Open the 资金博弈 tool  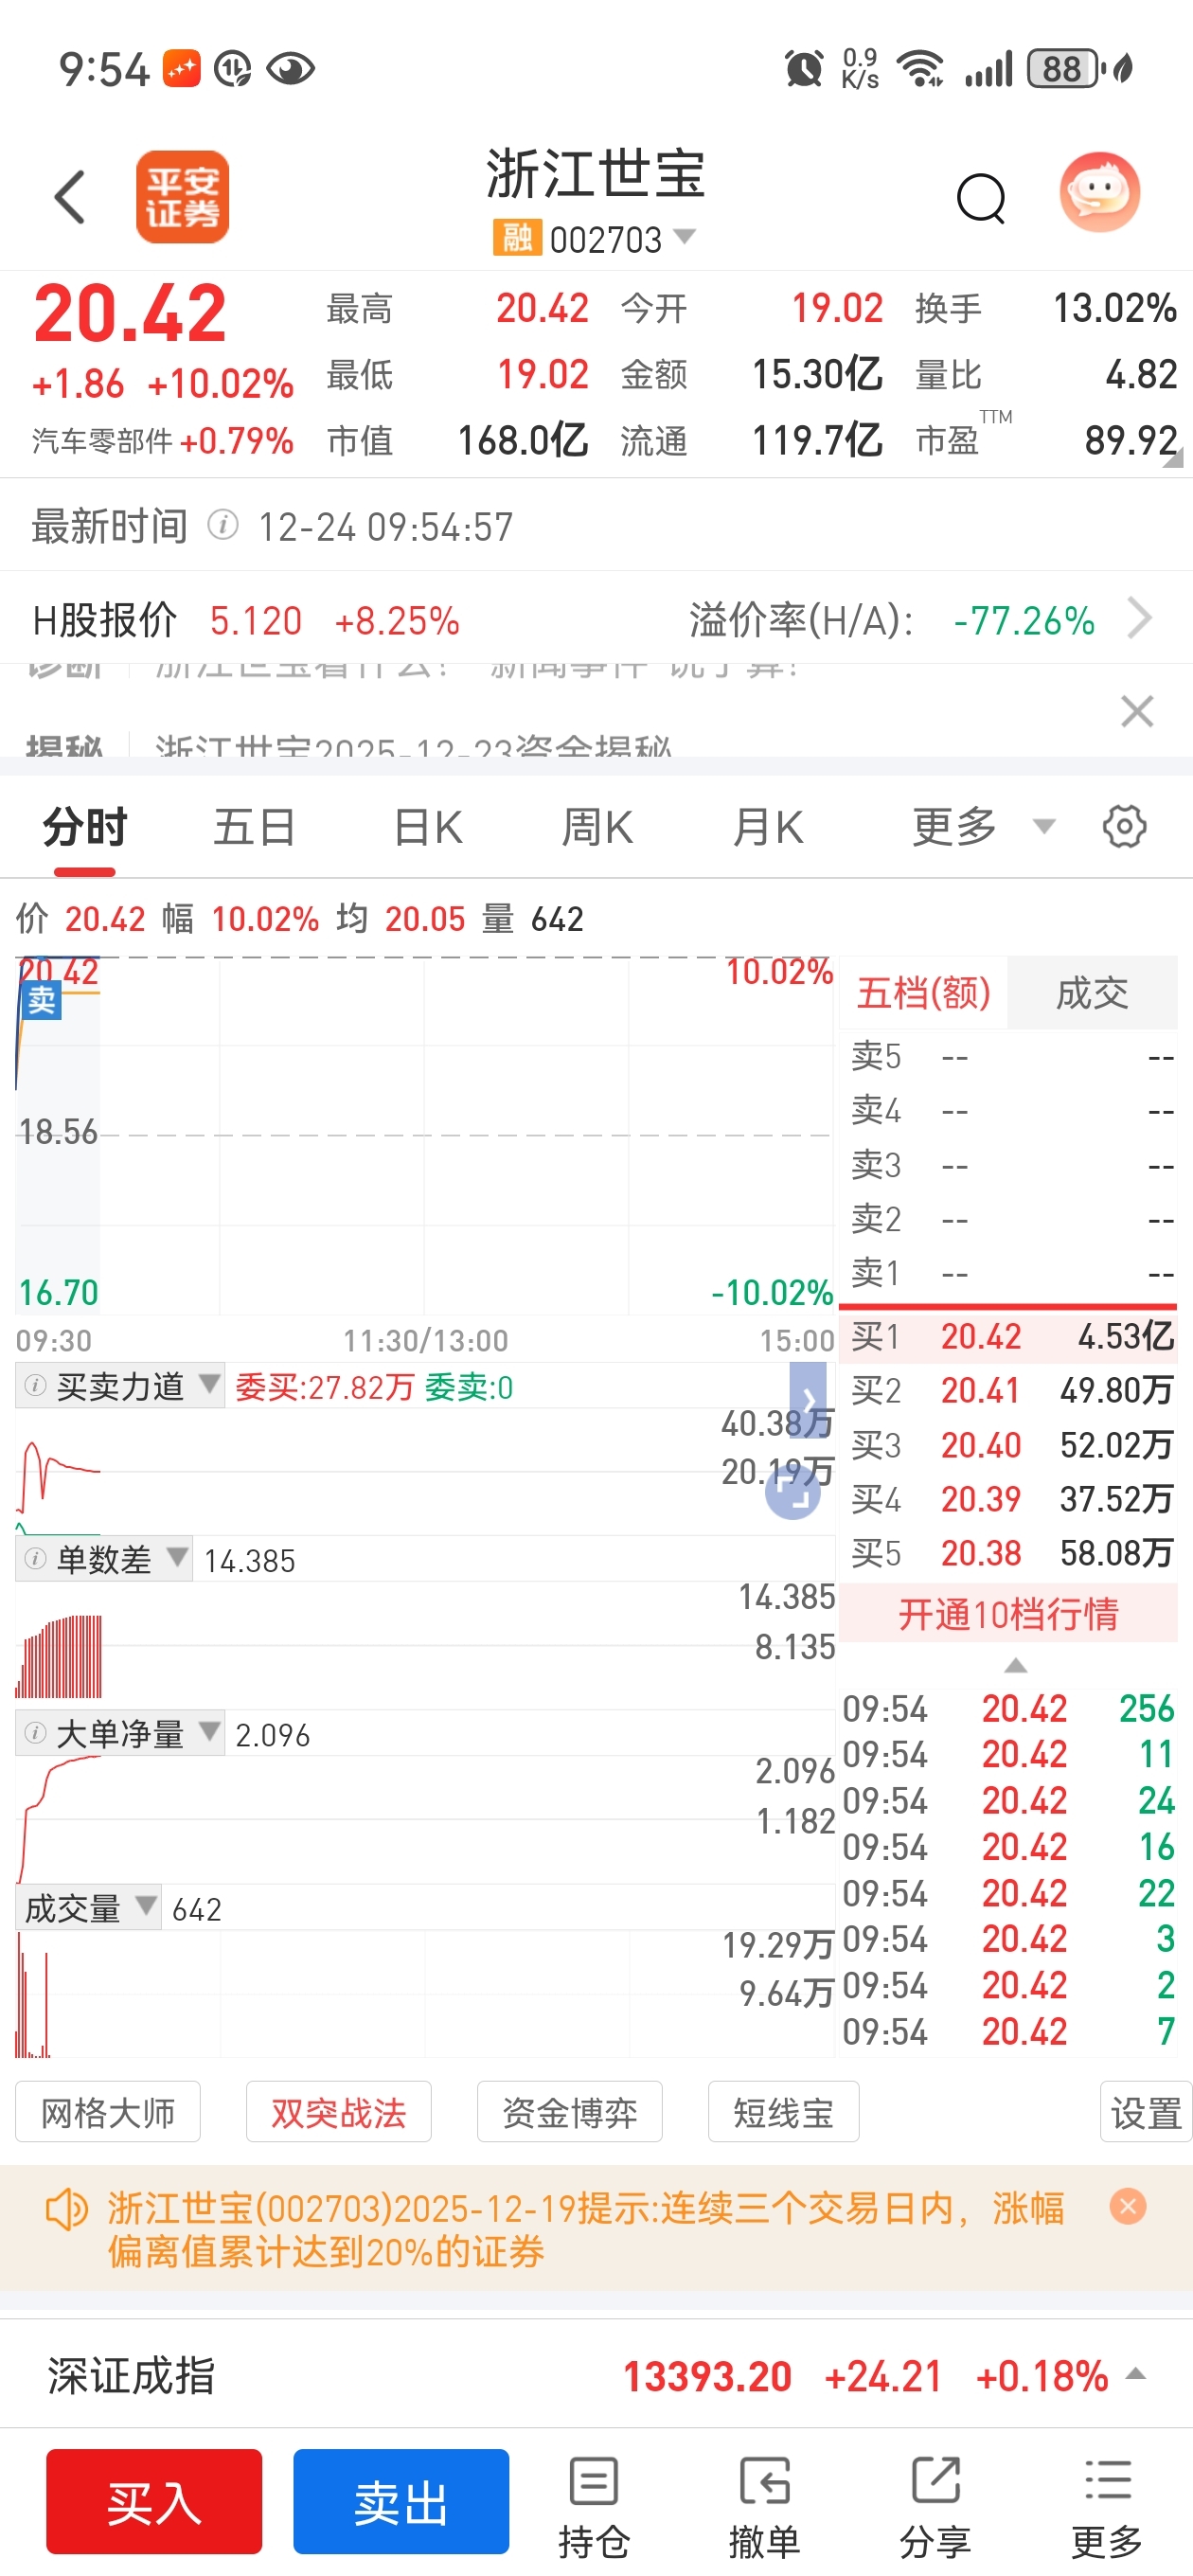pyautogui.click(x=569, y=2112)
